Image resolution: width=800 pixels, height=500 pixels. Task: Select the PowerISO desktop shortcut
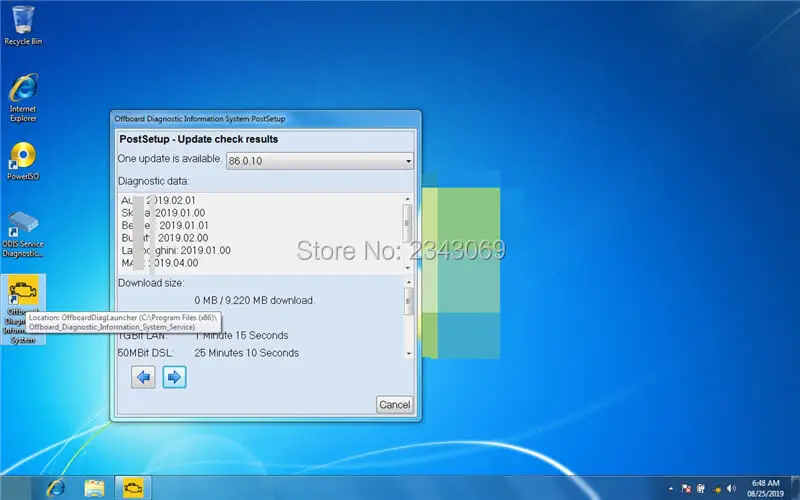point(23,161)
